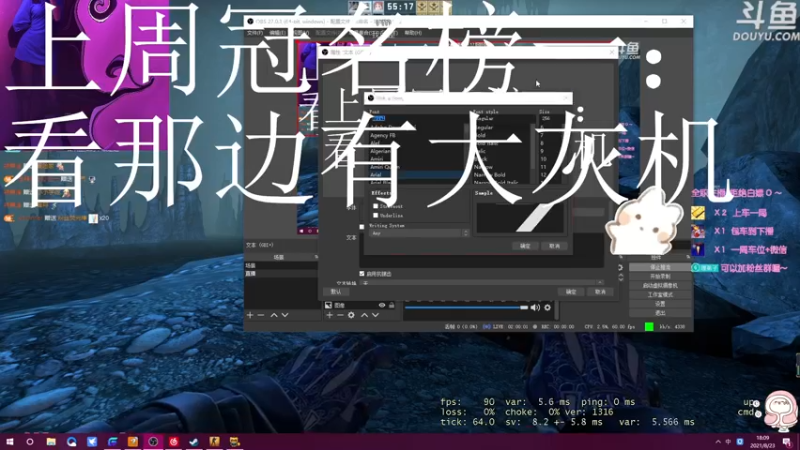The width and height of the screenshot is (800, 450).
Task: Select 场景 scene in scenes list
Action: [x=281, y=266]
